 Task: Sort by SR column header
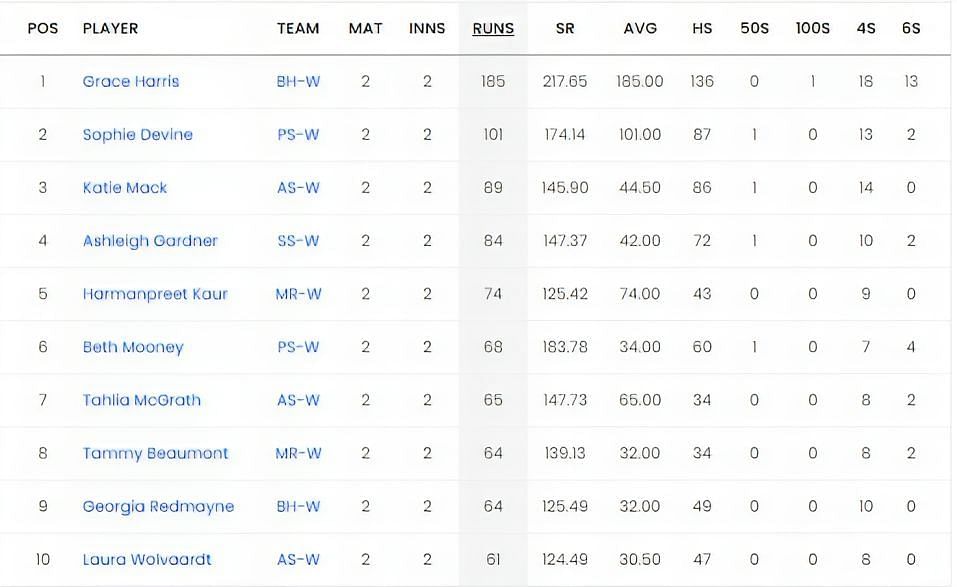[565, 29]
